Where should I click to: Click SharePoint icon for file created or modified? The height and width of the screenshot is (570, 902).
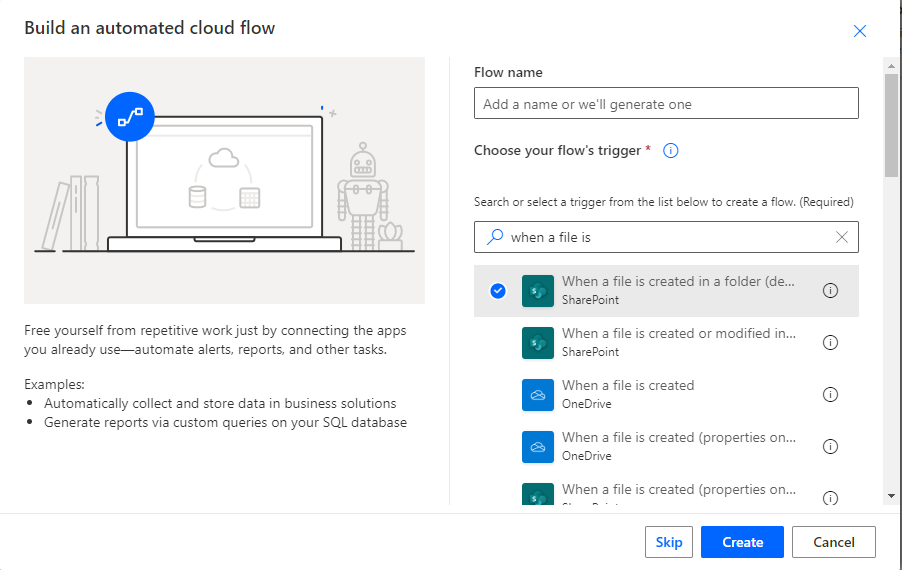[538, 343]
